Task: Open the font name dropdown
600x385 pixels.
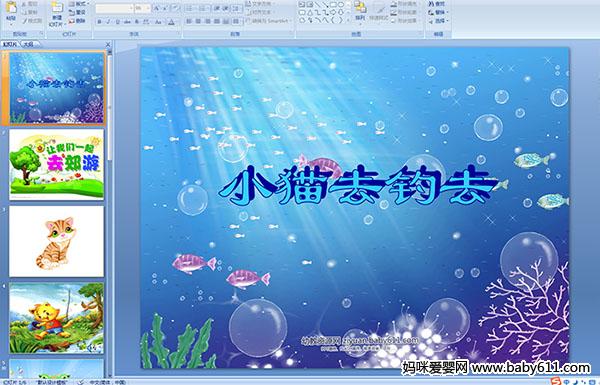Action: point(114,8)
